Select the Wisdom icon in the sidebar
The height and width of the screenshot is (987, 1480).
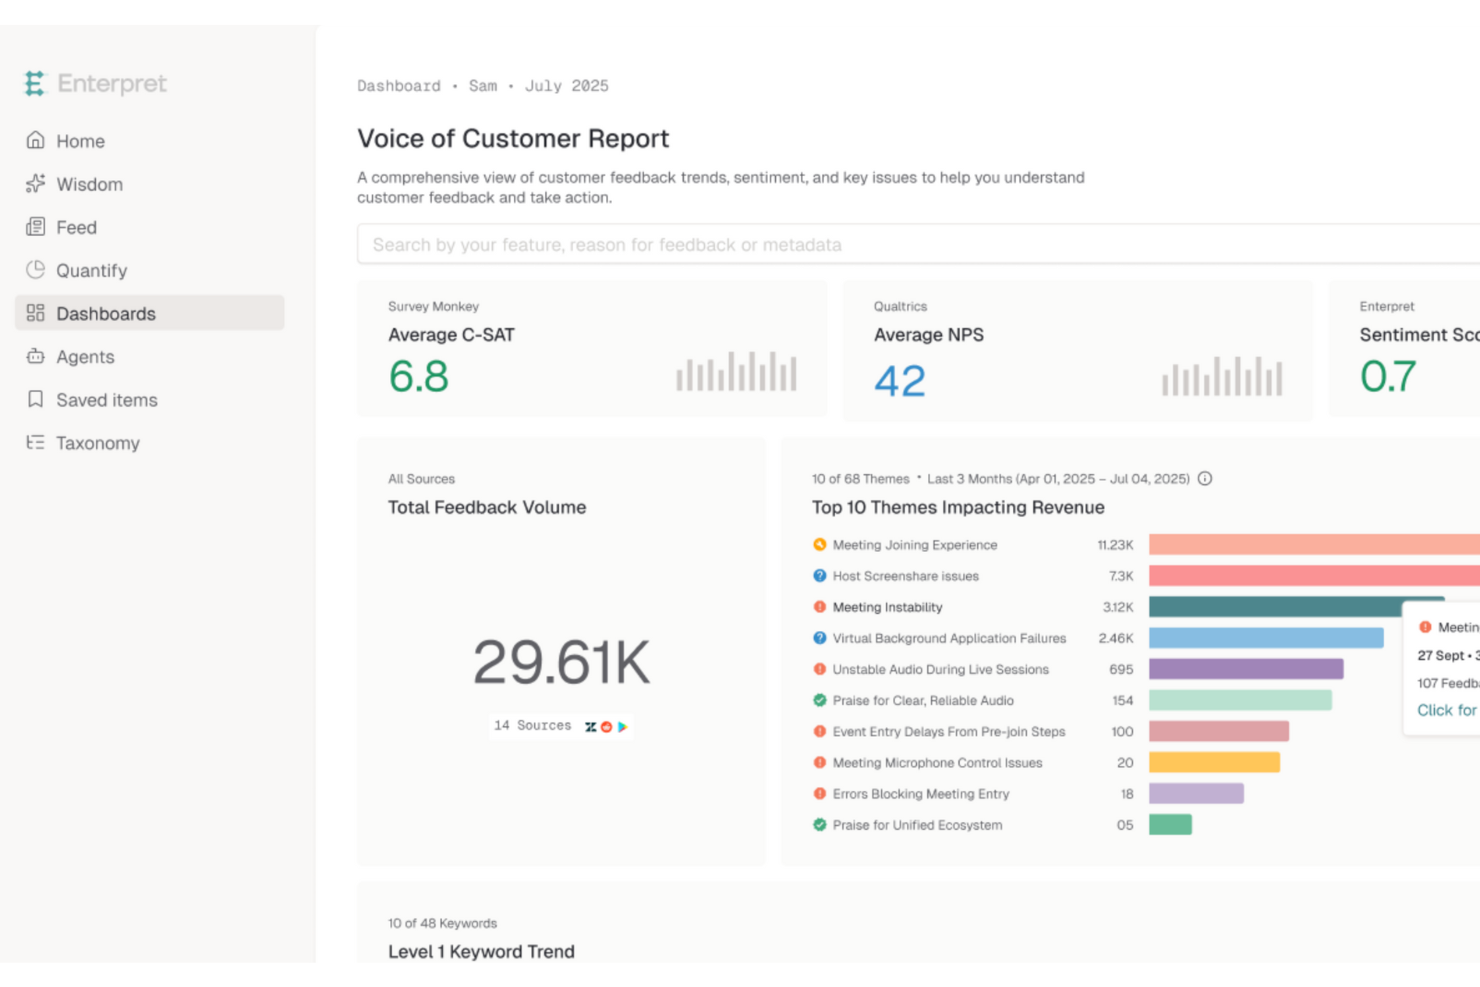point(36,184)
